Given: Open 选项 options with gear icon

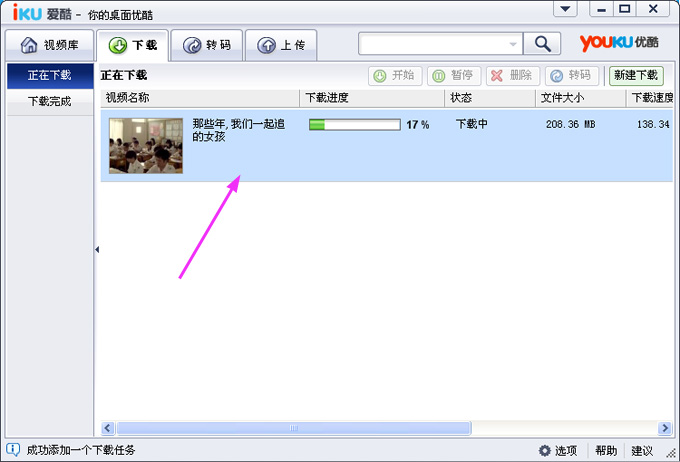Looking at the screenshot, I should [558, 451].
